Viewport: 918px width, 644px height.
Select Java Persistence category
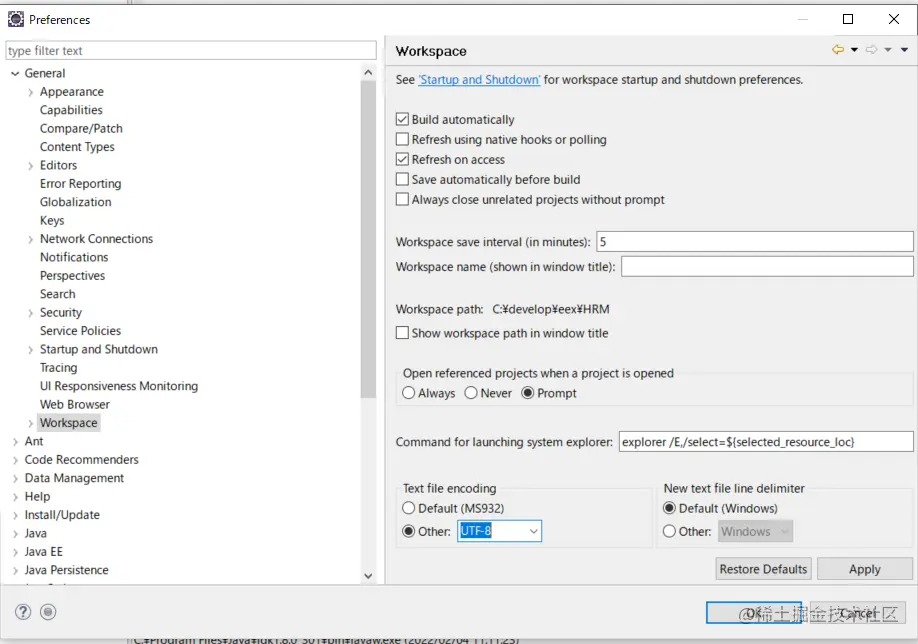click(66, 570)
